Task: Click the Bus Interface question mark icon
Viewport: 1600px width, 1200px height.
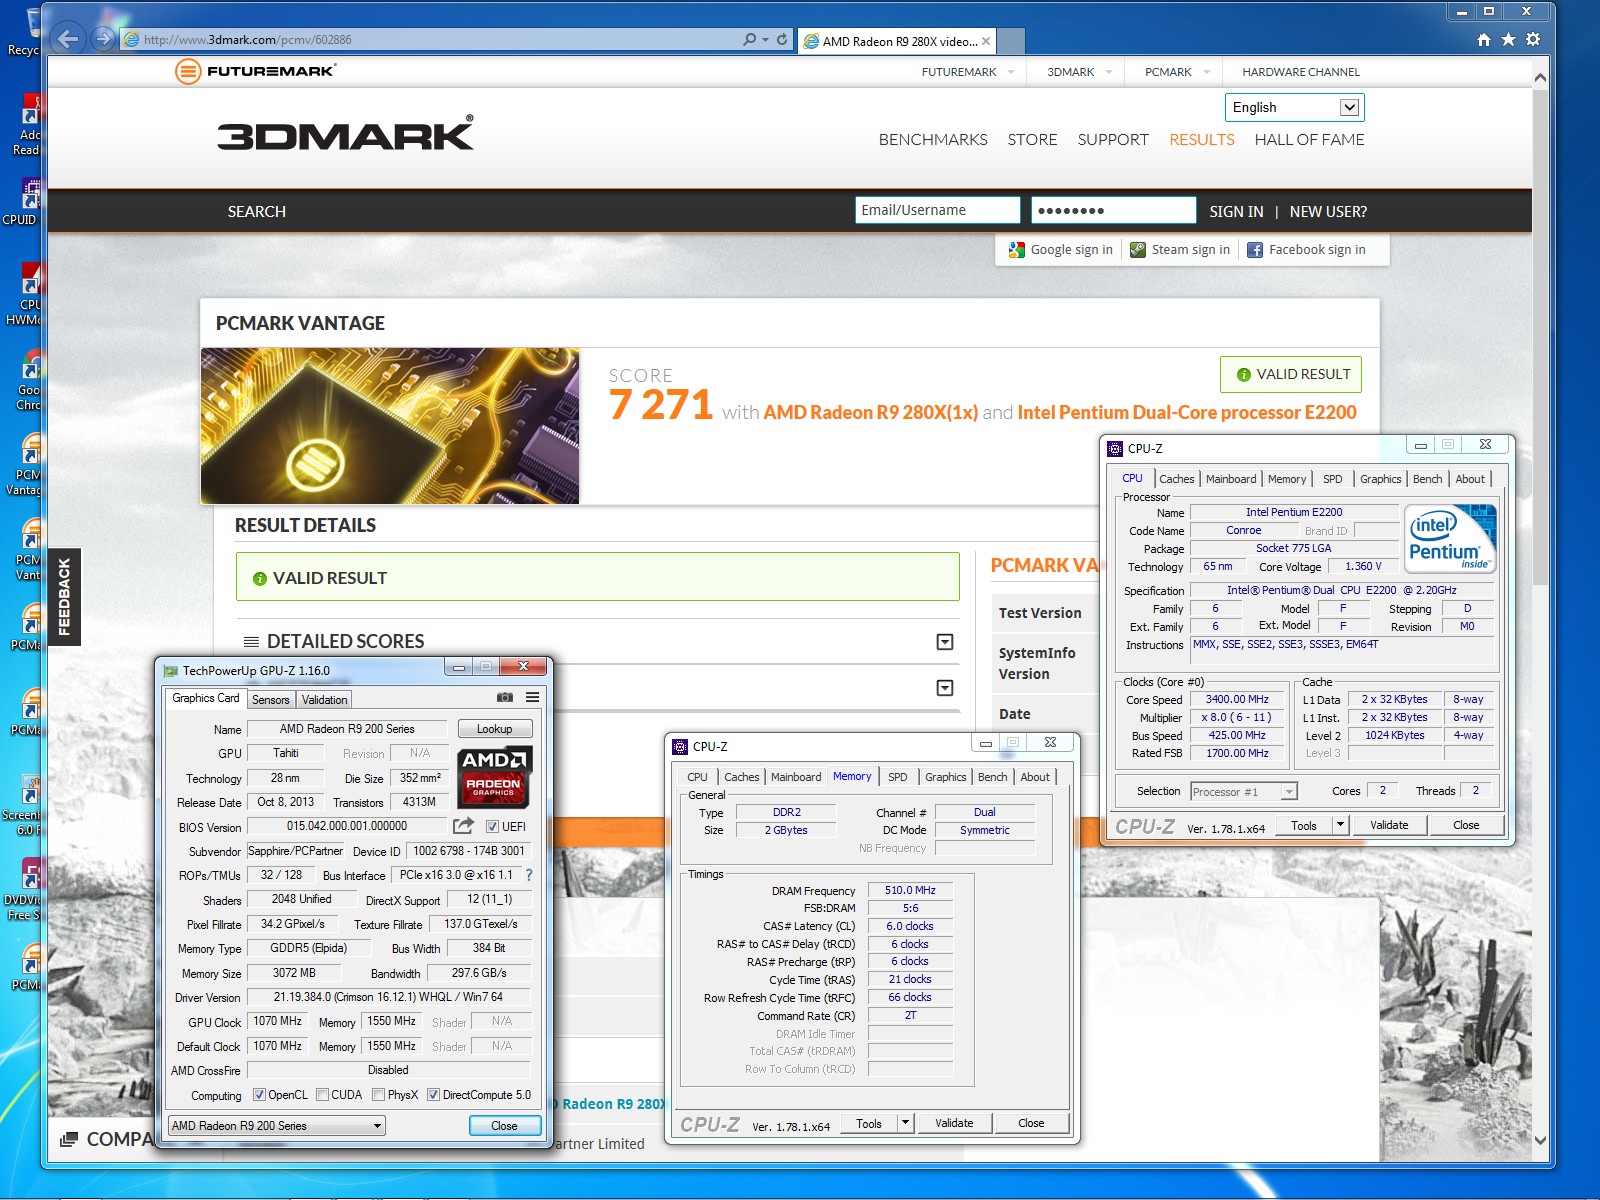Action: [x=529, y=875]
